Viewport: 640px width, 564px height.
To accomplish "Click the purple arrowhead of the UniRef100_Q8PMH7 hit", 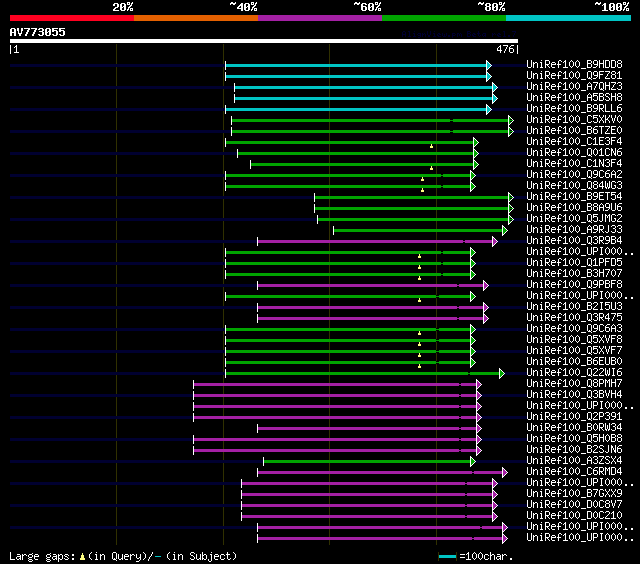I will tap(479, 384).
